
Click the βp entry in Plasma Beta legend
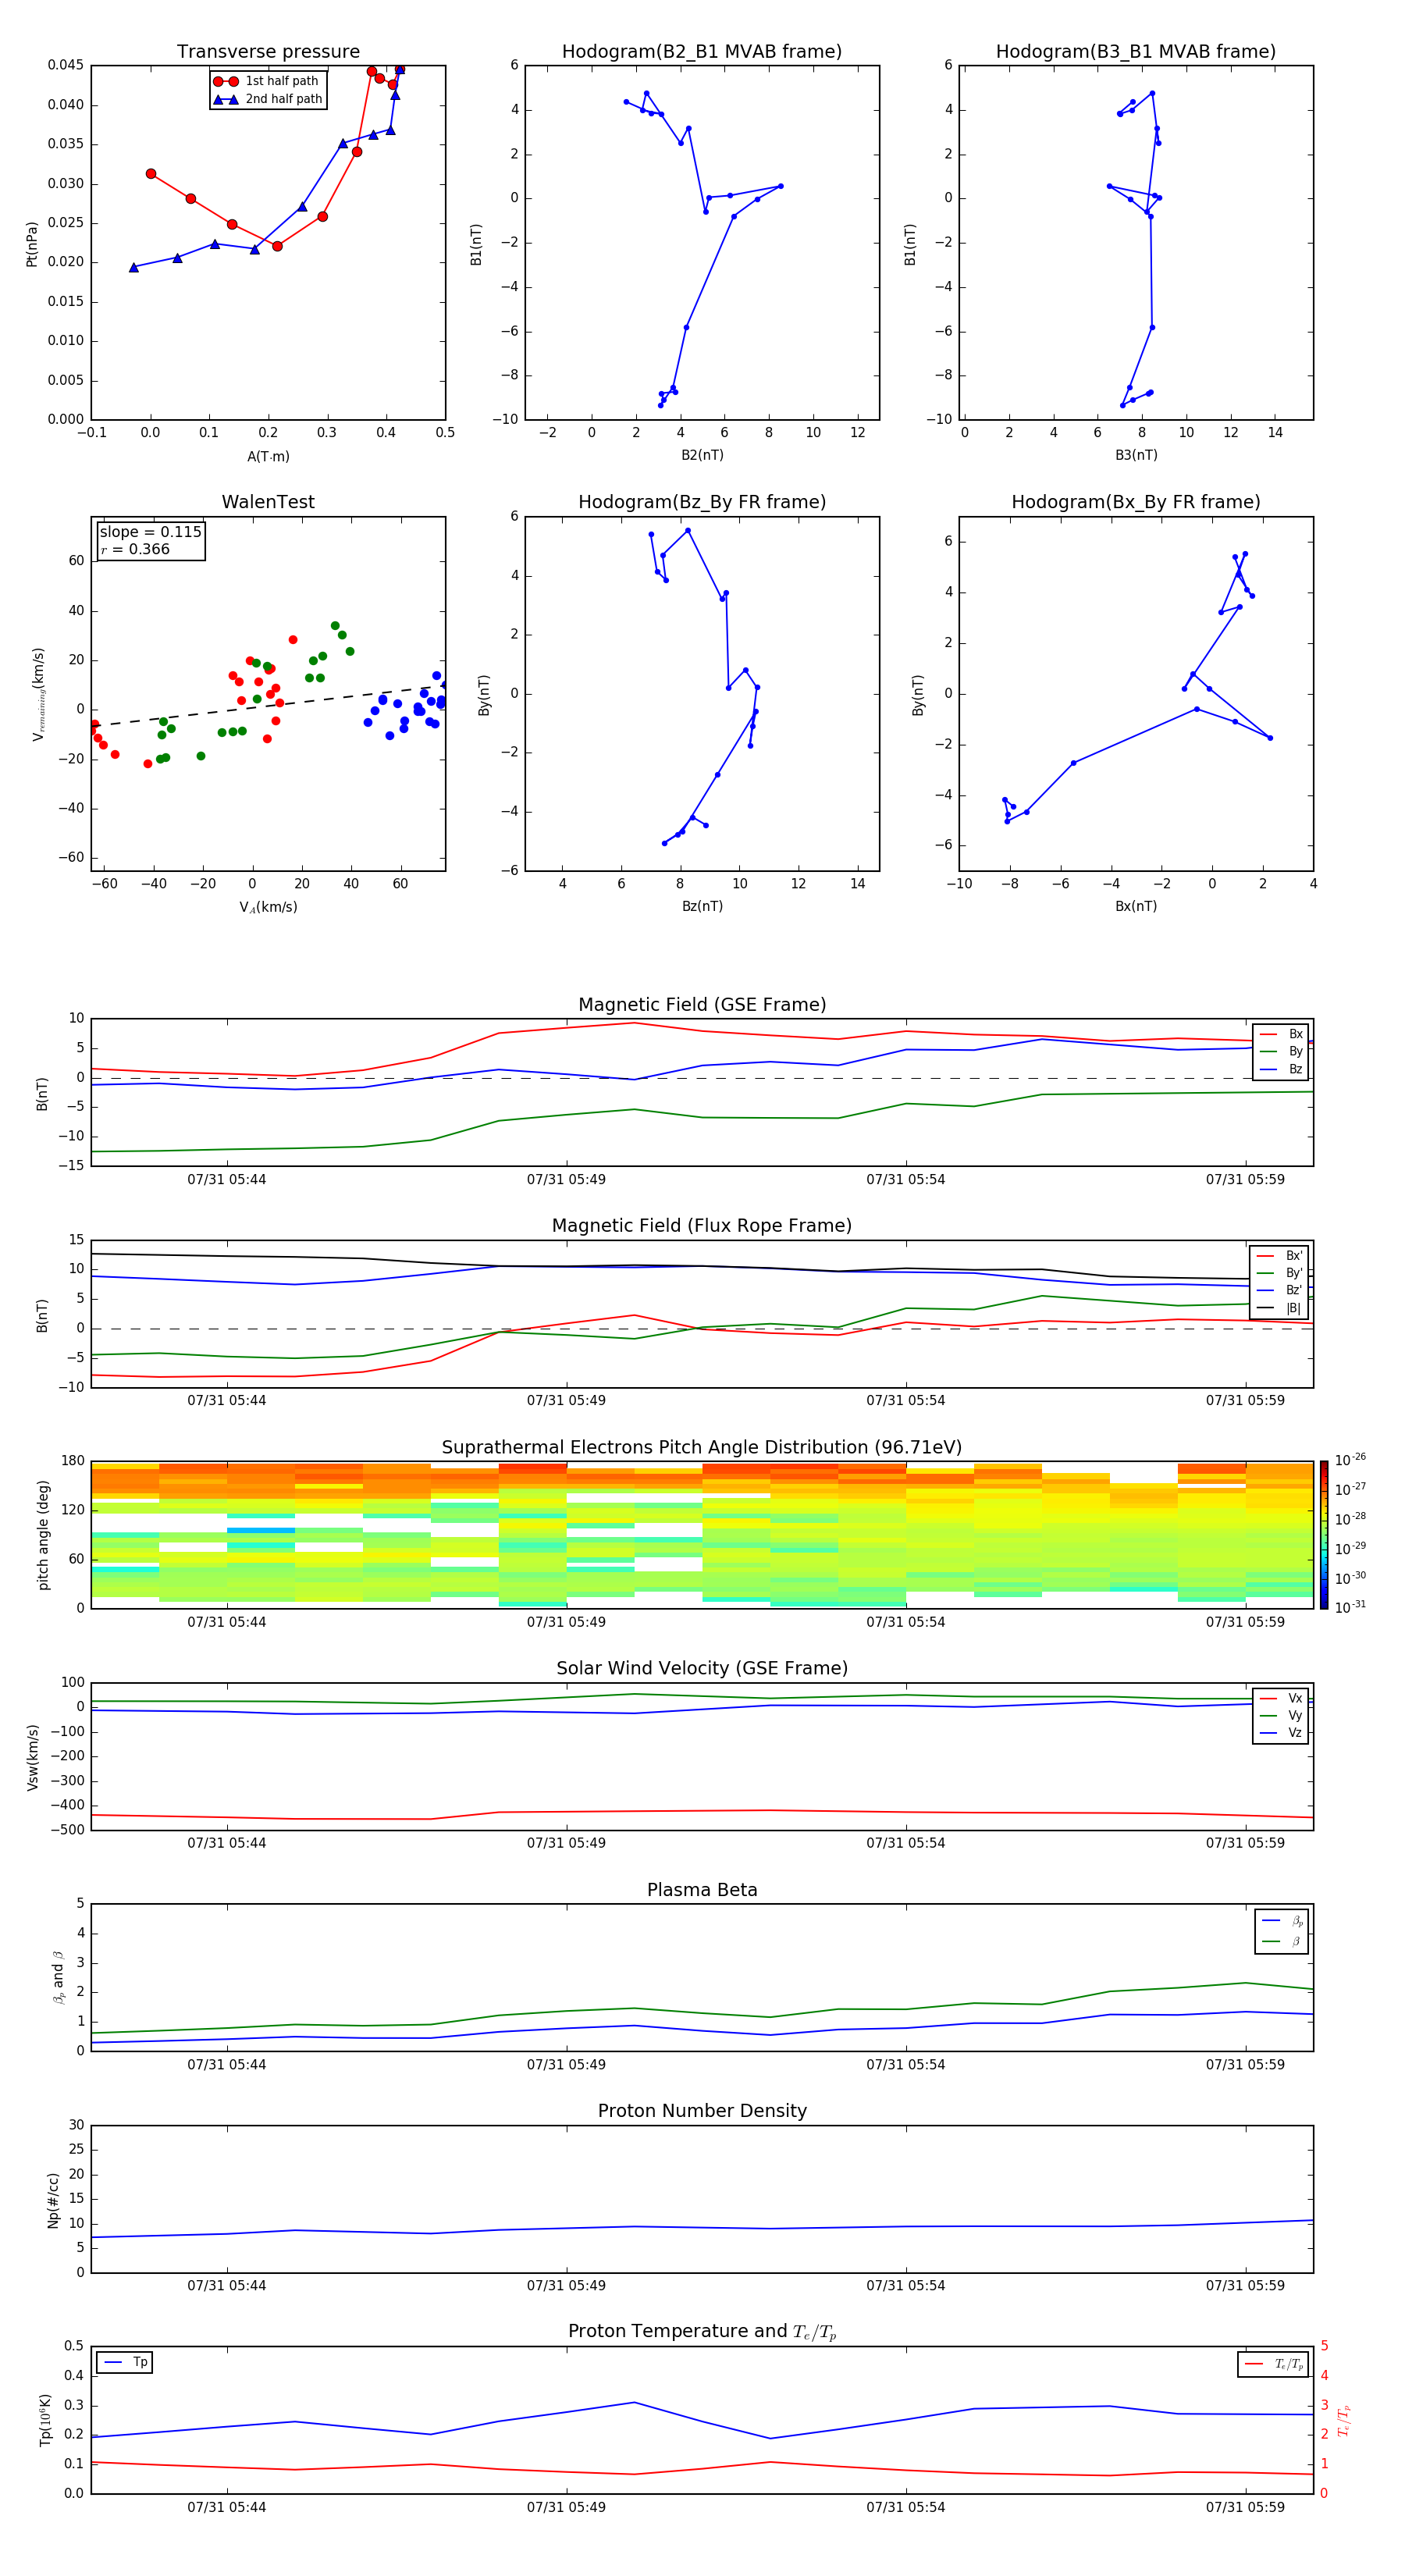1282,1921
